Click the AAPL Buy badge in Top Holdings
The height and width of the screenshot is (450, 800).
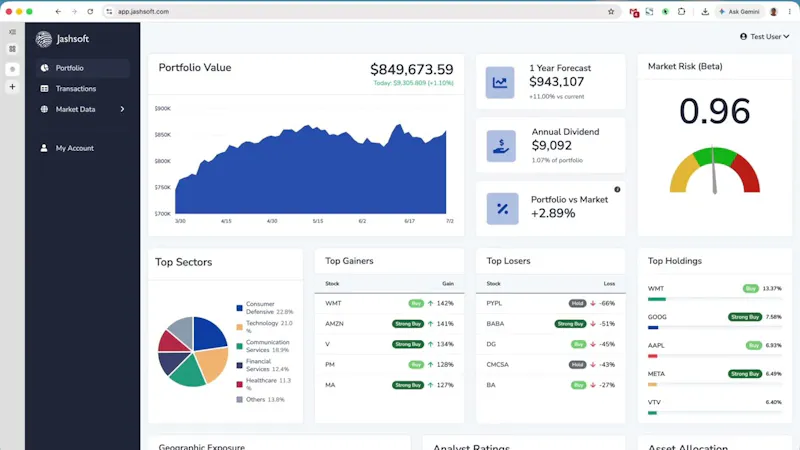click(753, 345)
